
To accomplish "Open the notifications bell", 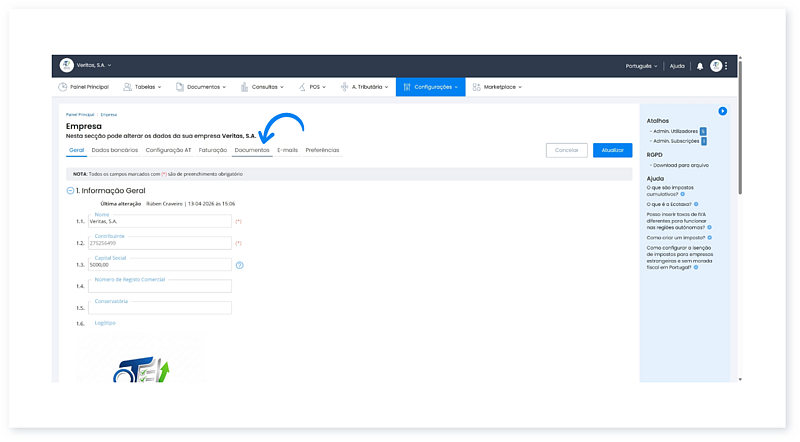I will (x=700, y=66).
